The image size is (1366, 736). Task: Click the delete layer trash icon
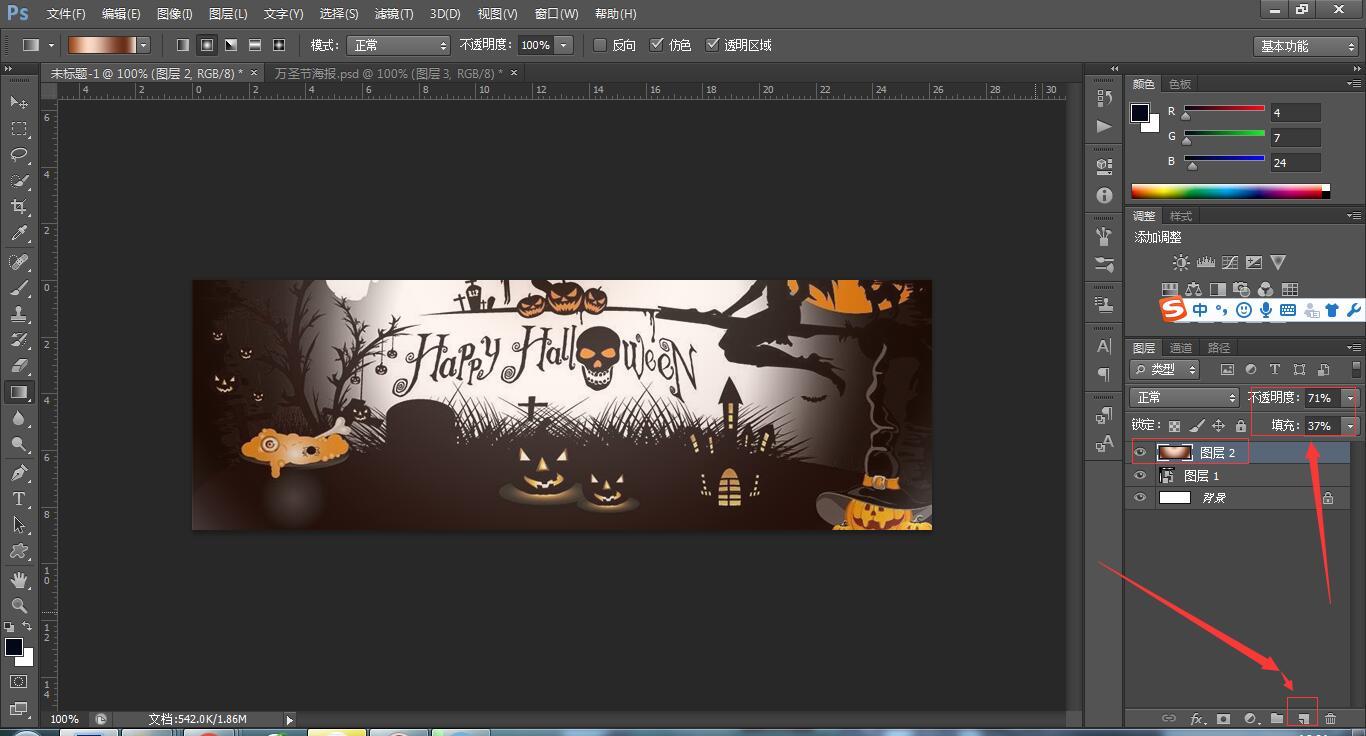point(1330,718)
